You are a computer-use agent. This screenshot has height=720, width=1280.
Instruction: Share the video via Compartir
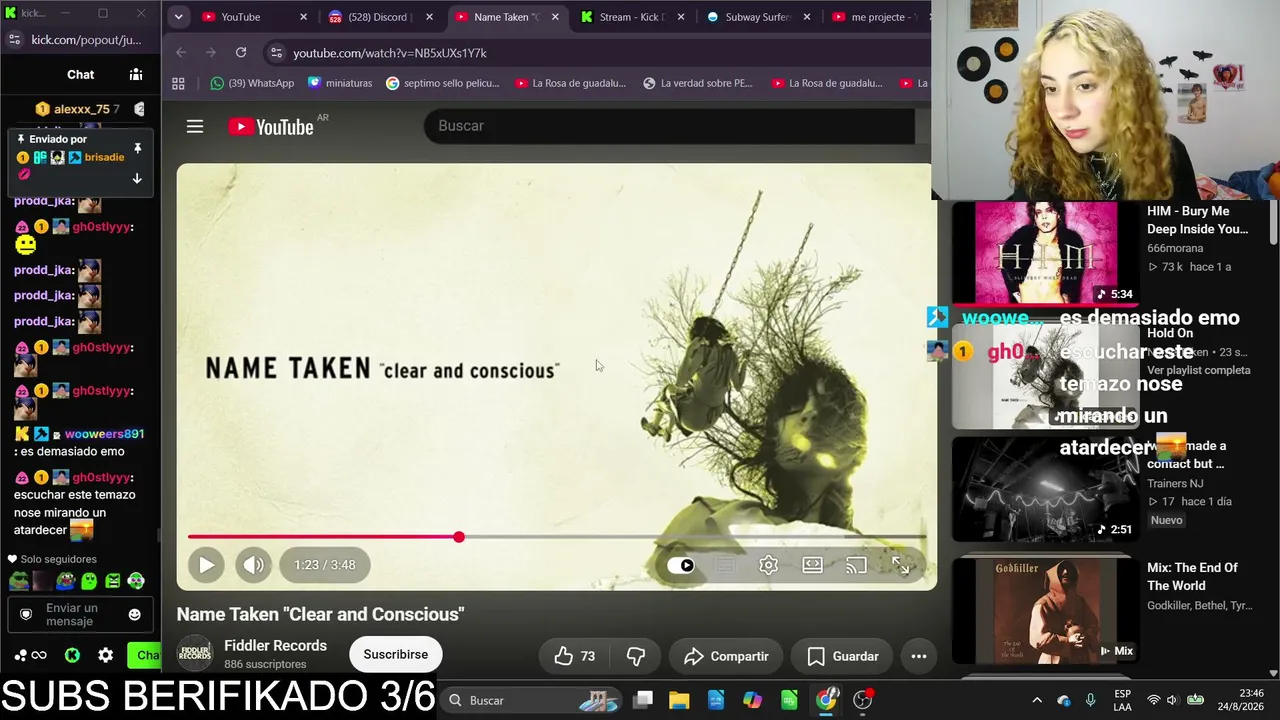click(x=726, y=656)
